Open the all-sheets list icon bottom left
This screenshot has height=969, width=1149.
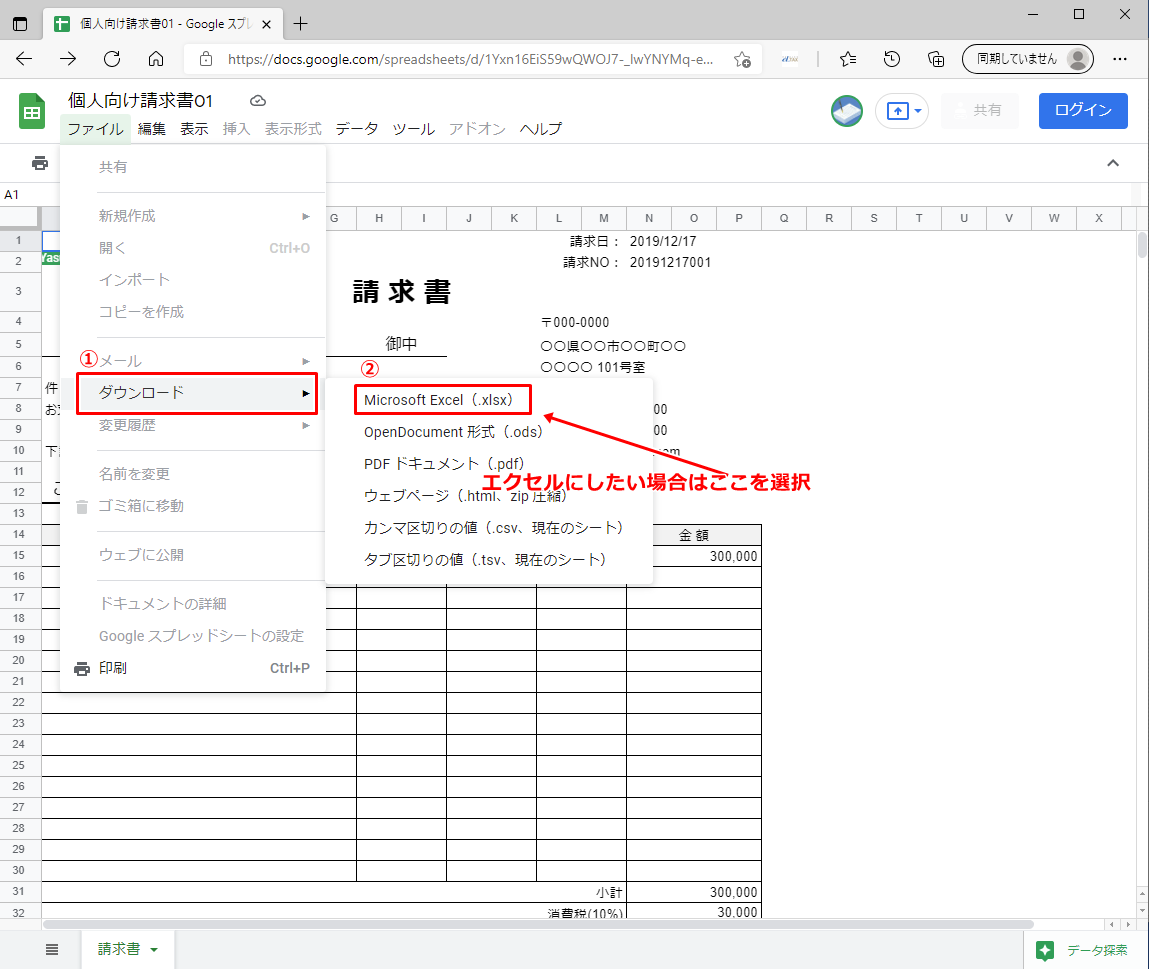pyautogui.click(x=52, y=950)
